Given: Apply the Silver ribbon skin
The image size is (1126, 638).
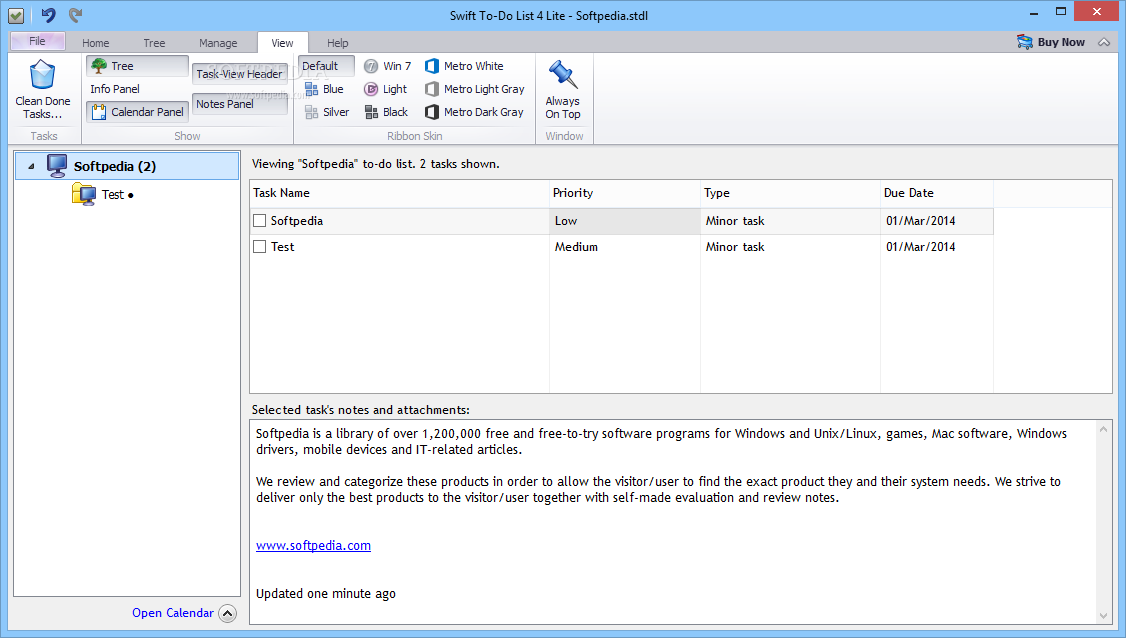Looking at the screenshot, I should [327, 112].
